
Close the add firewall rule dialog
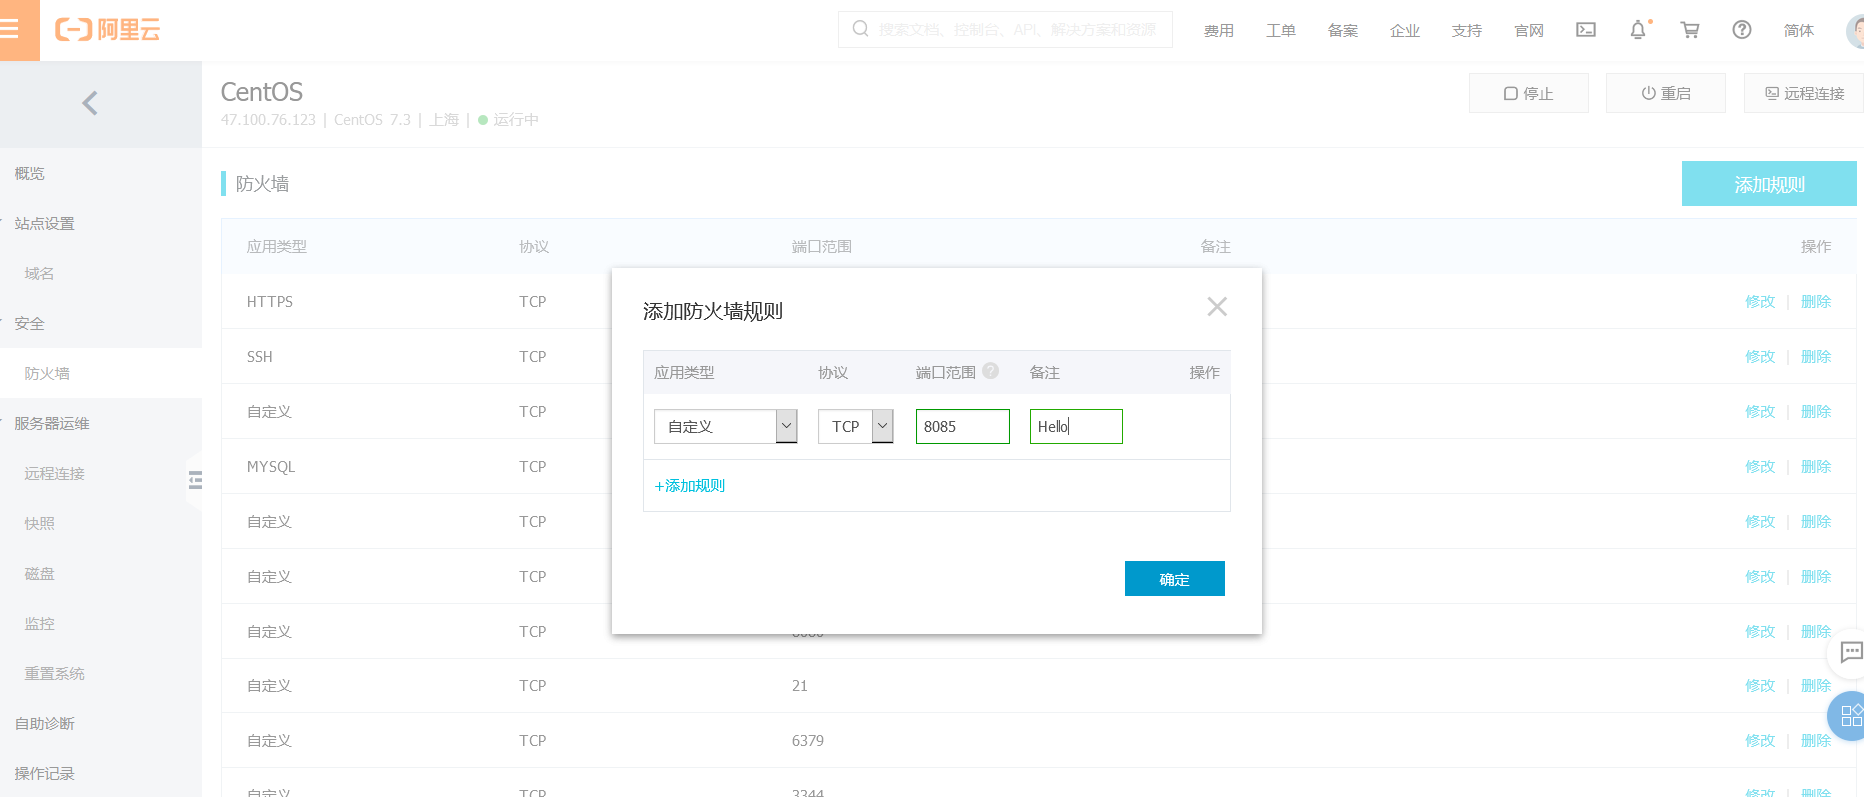(1217, 307)
